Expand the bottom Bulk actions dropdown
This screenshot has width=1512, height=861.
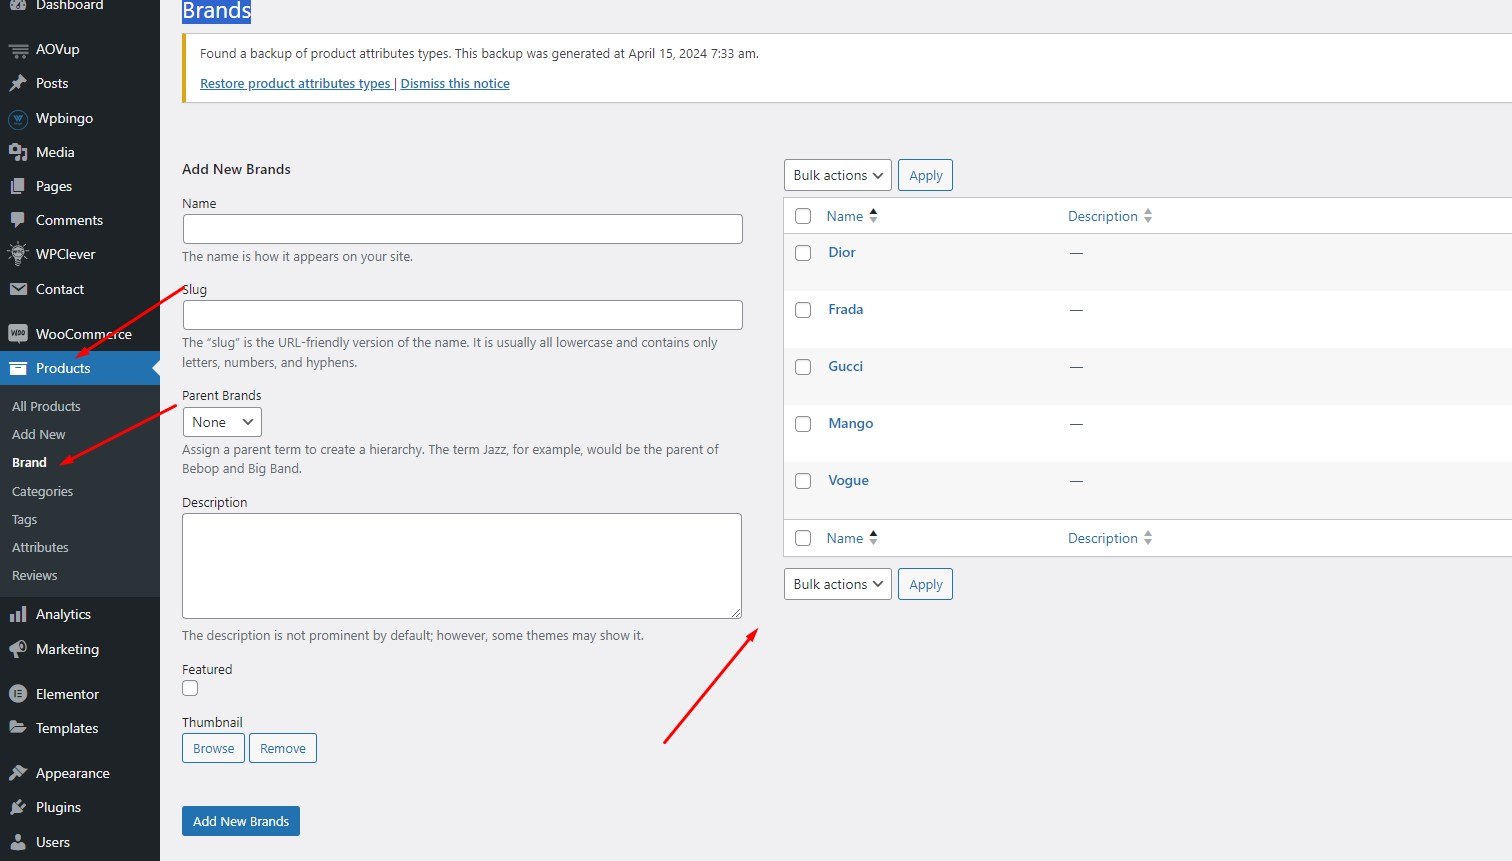pos(837,584)
